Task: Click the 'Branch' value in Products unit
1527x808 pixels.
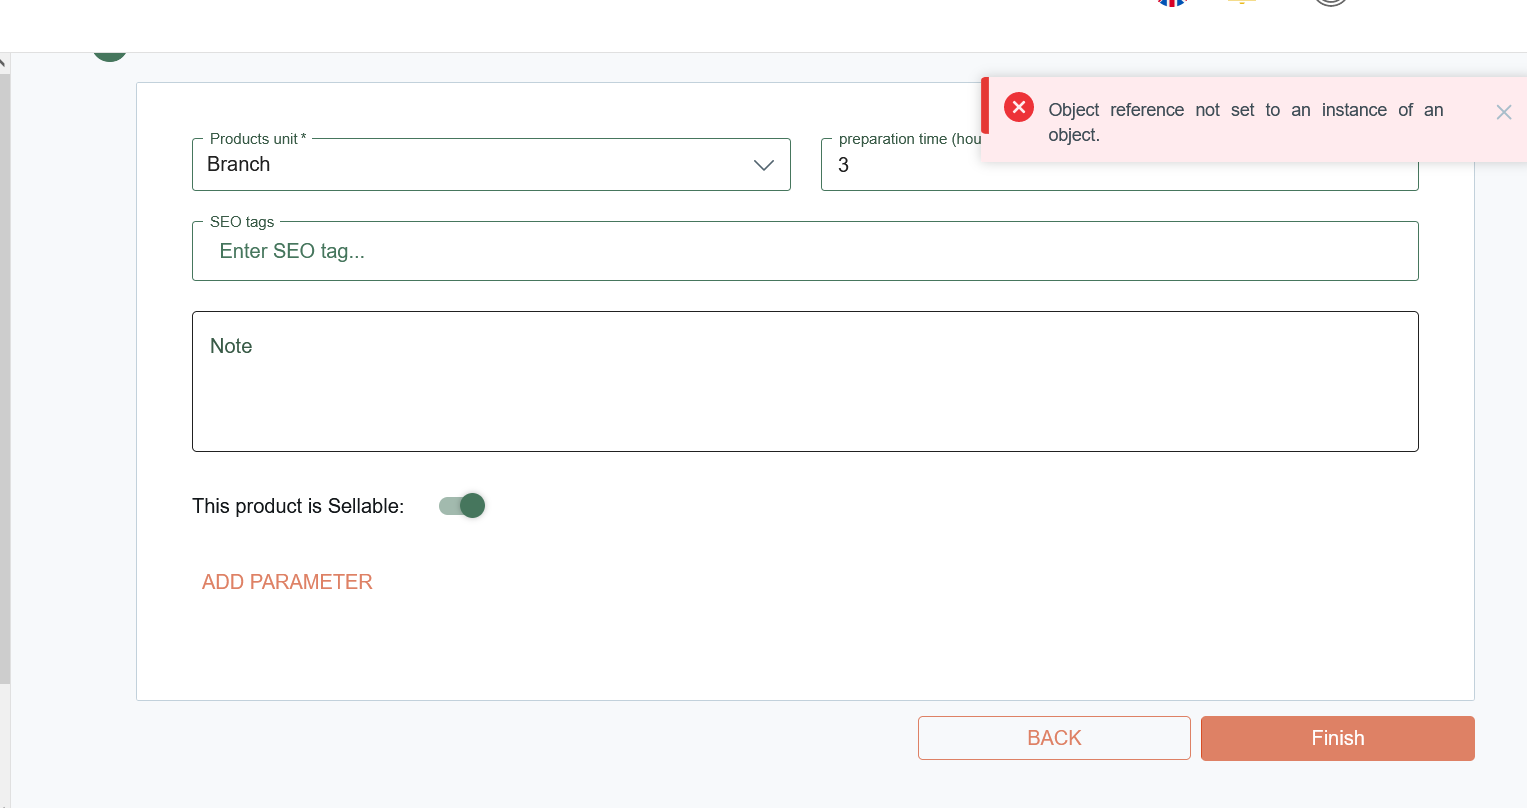Action: coord(239,165)
